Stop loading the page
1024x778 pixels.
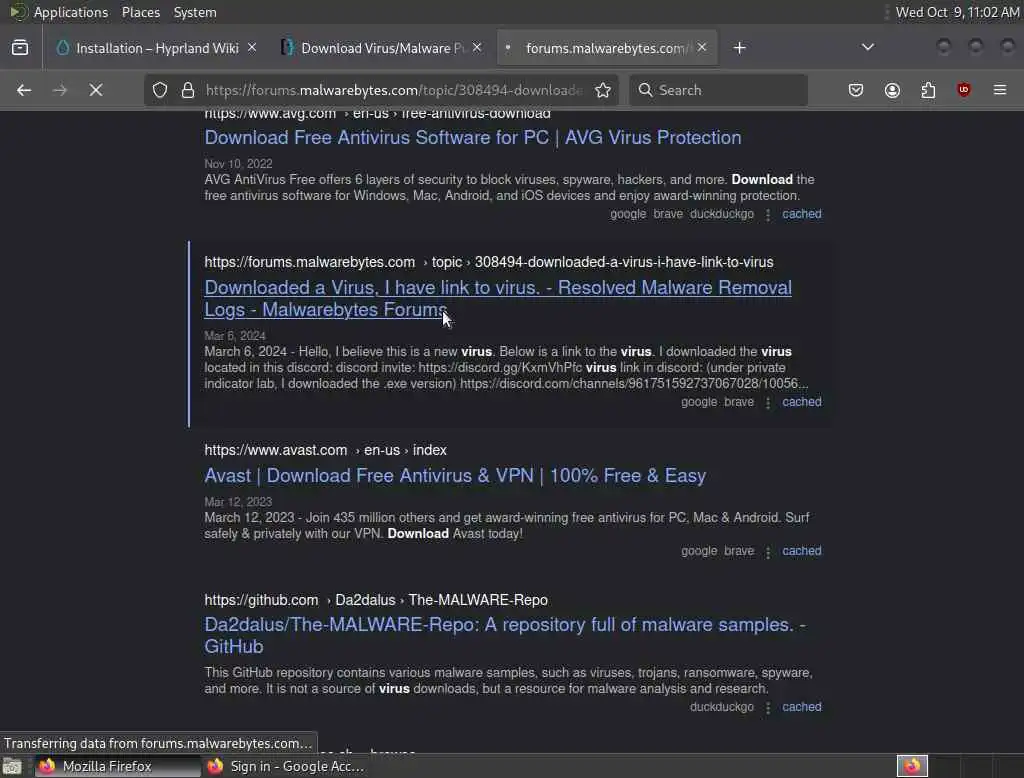[96, 90]
